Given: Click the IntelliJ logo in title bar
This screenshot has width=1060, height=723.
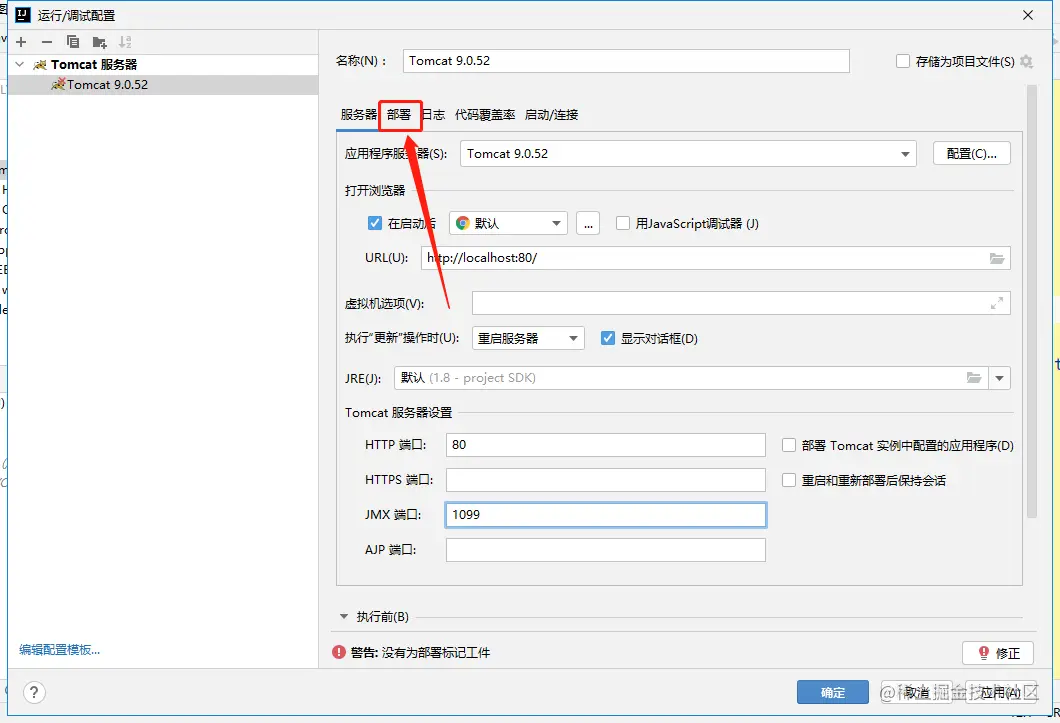Looking at the screenshot, I should click(x=22, y=15).
